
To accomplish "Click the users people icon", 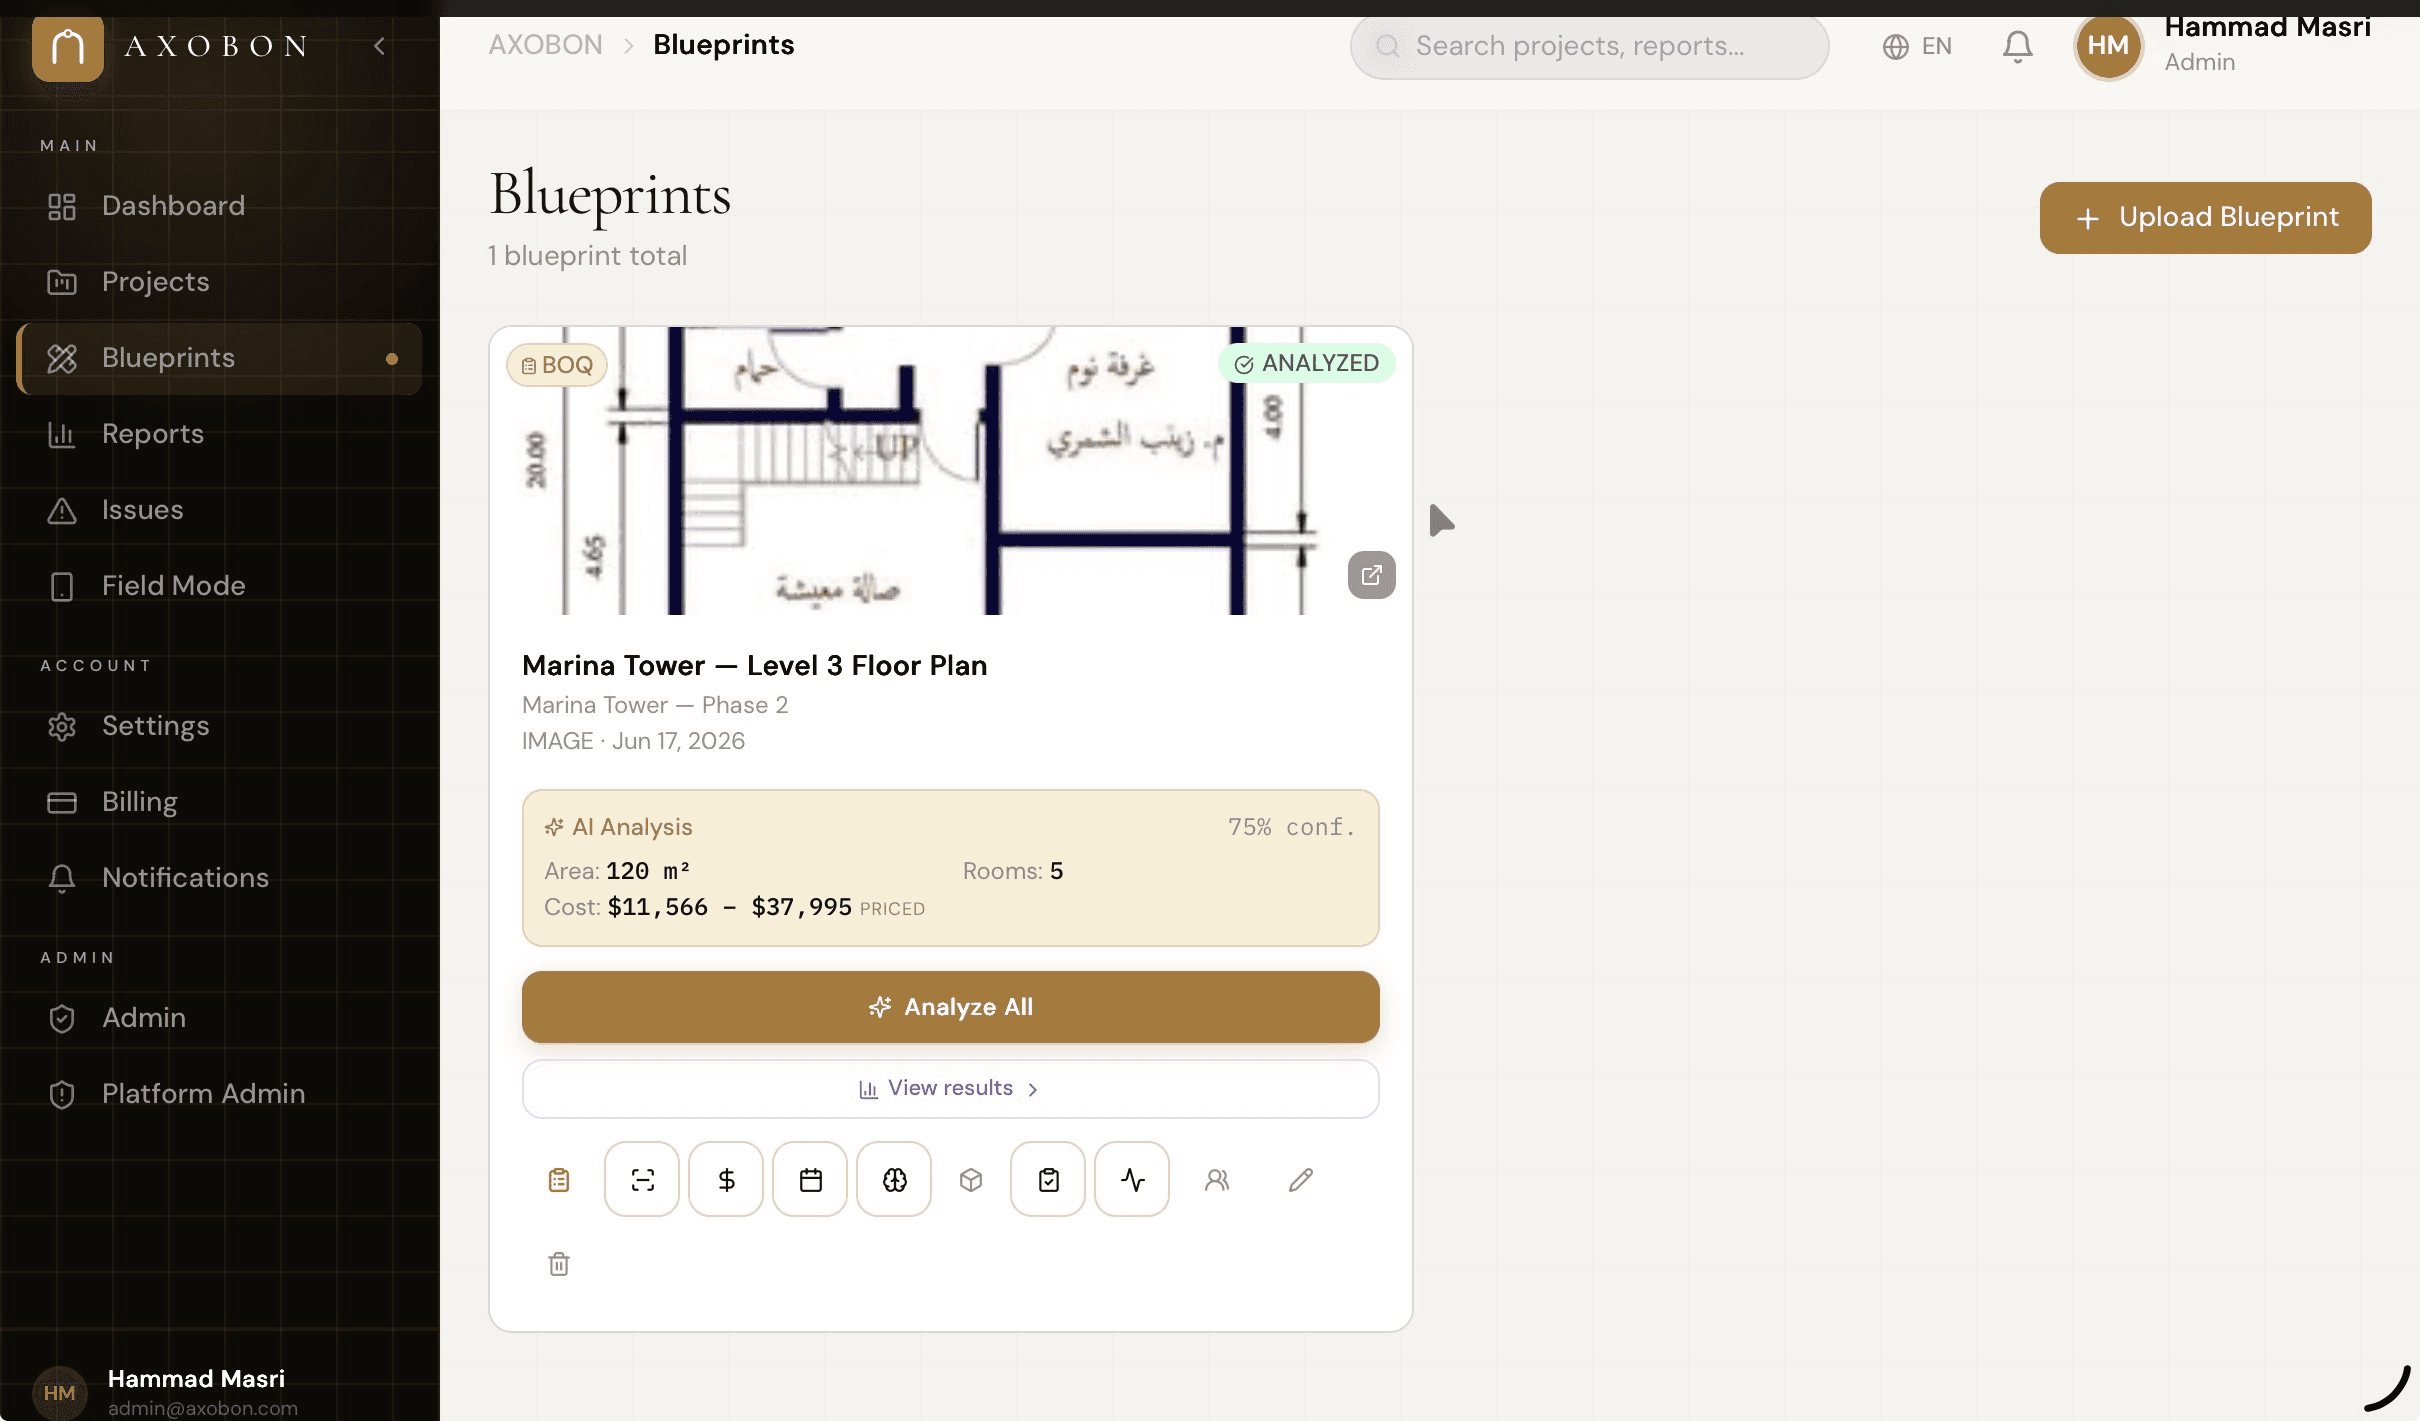I will (x=1217, y=1180).
